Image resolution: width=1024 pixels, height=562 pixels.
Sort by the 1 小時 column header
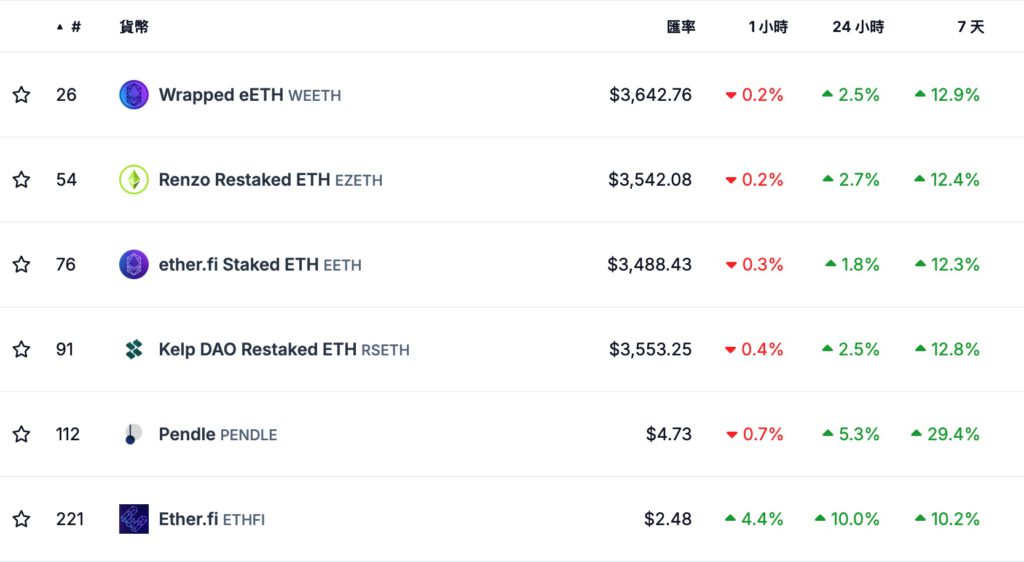[767, 27]
